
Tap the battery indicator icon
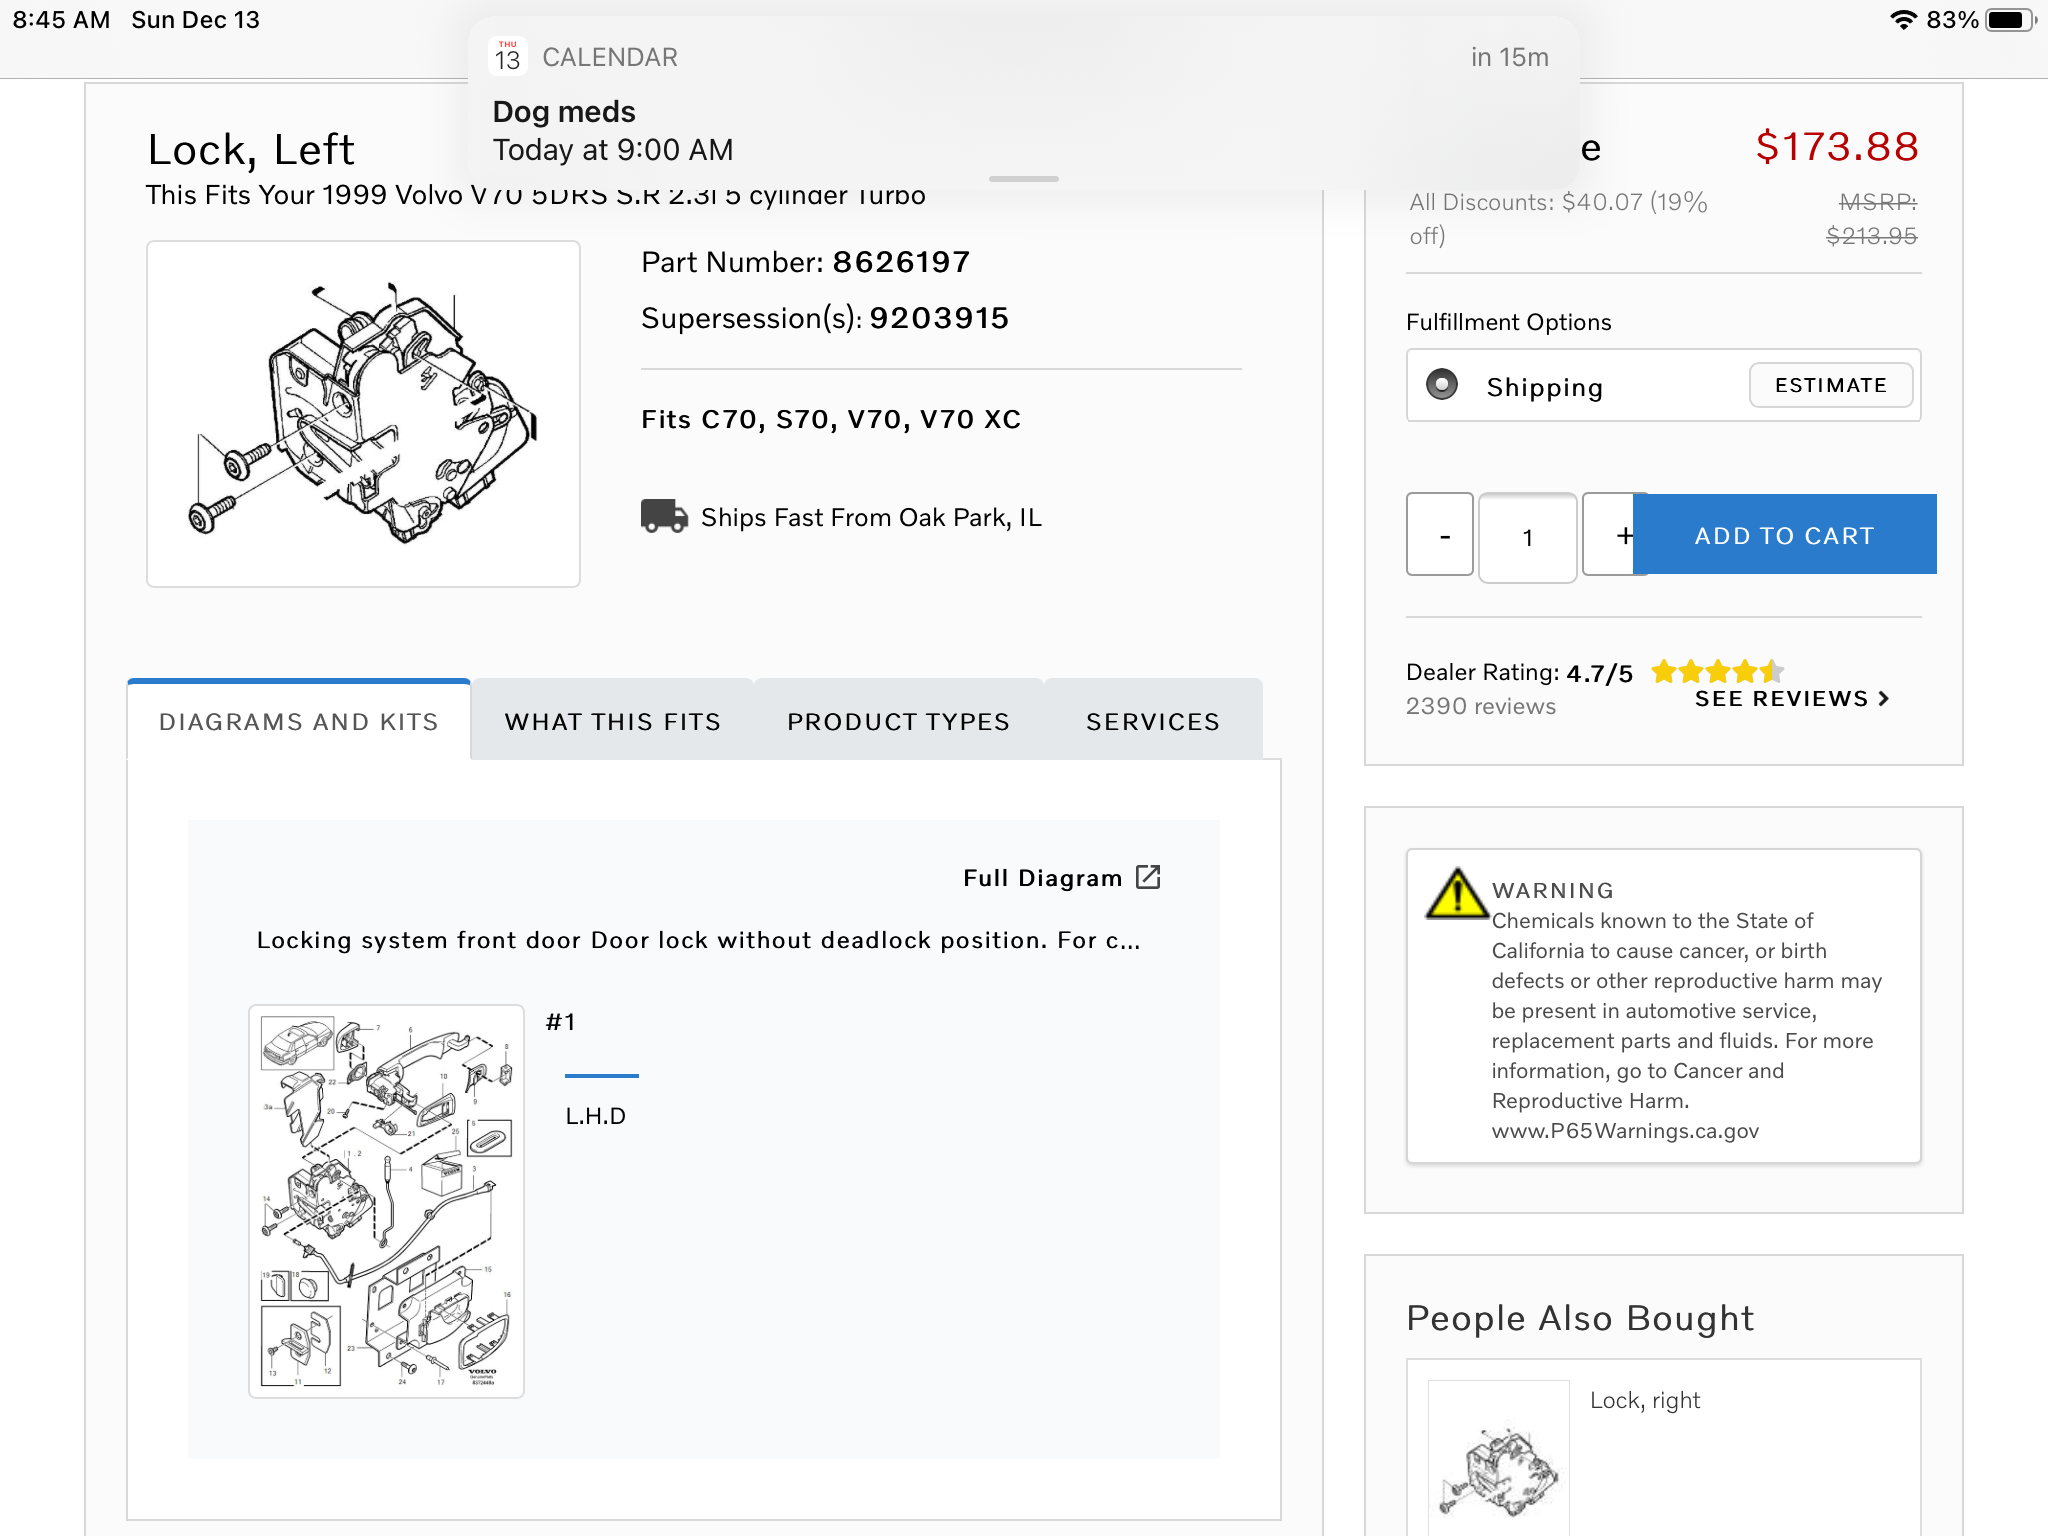tap(2009, 20)
